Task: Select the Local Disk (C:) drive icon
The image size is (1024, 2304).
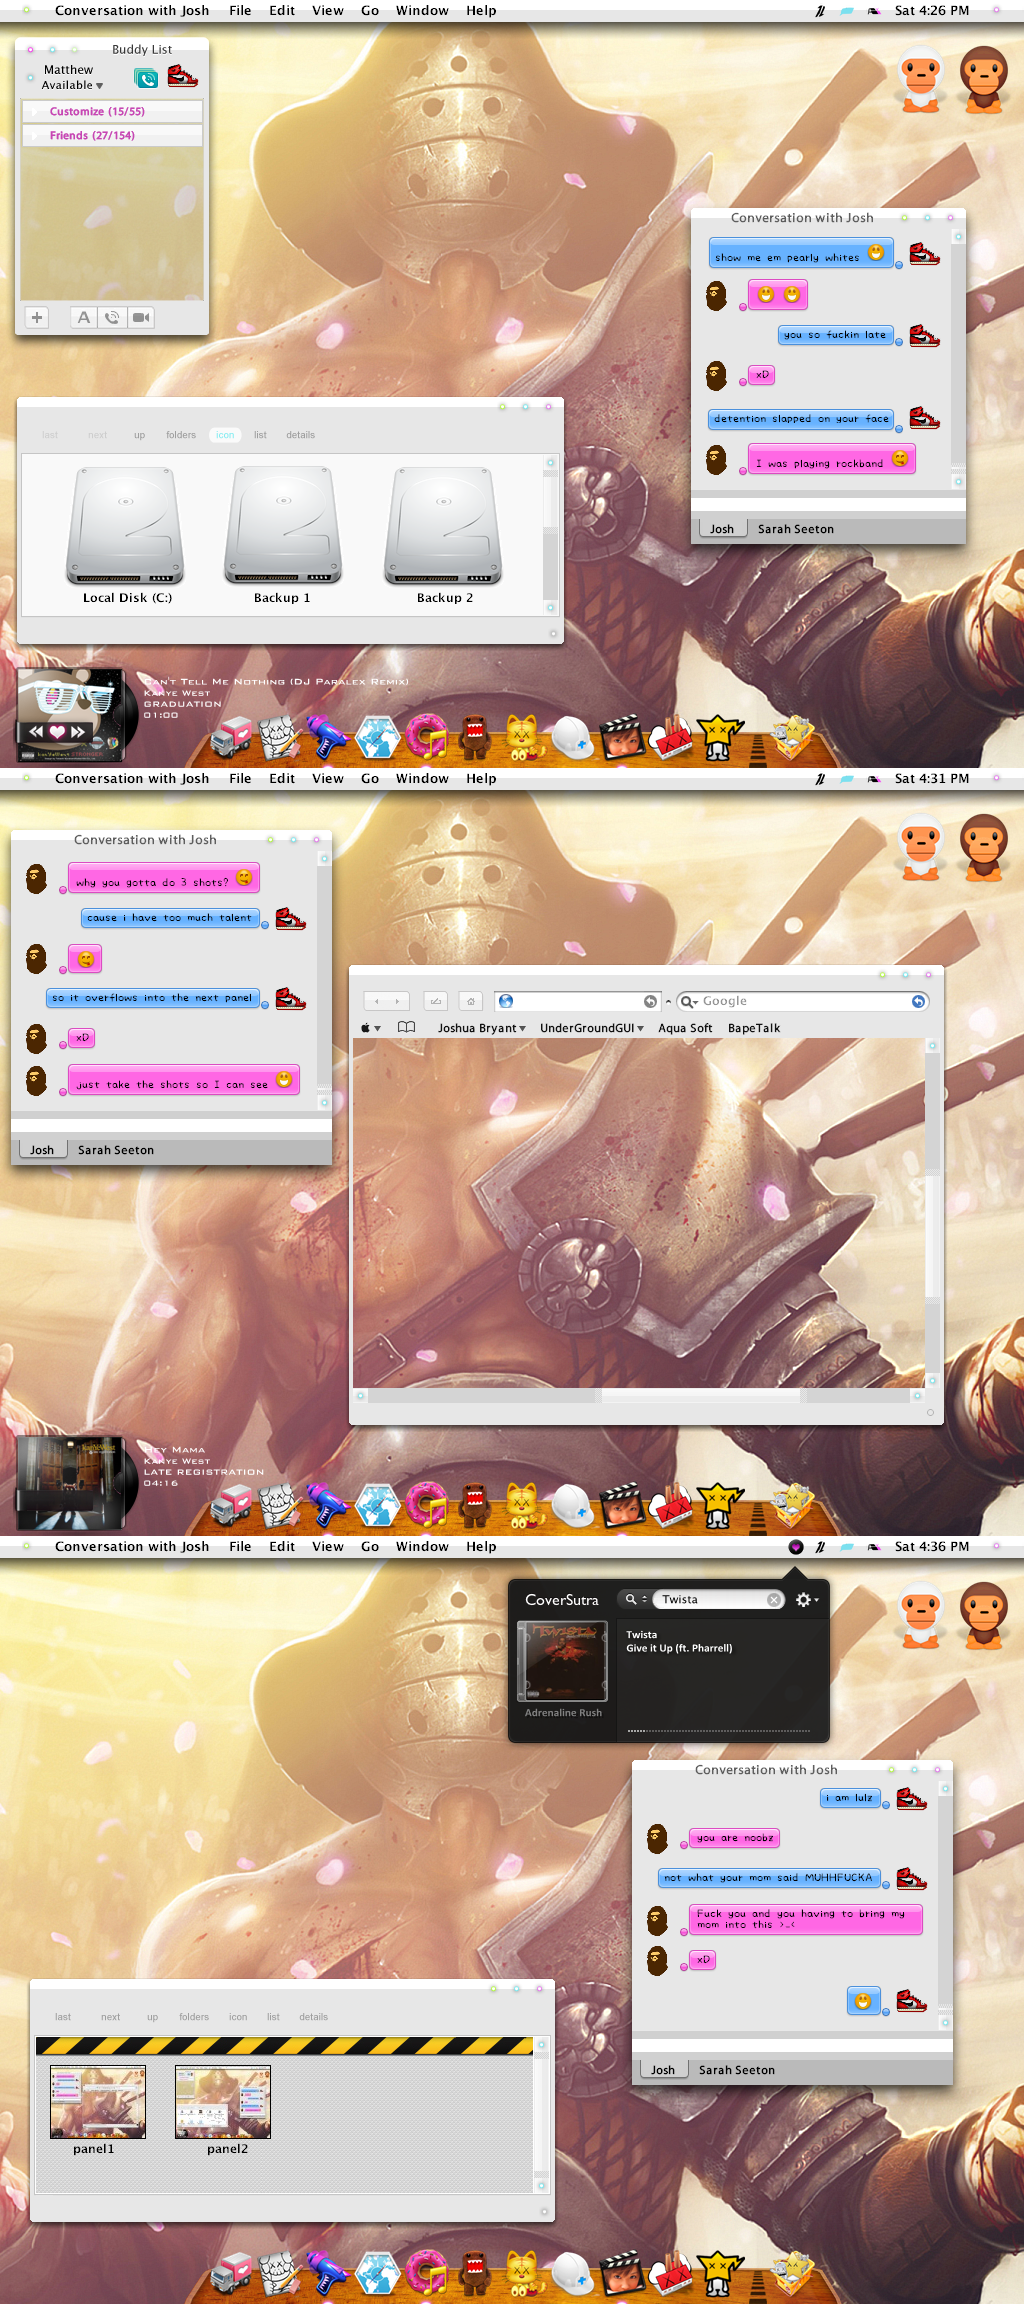Action: pyautogui.click(x=126, y=527)
